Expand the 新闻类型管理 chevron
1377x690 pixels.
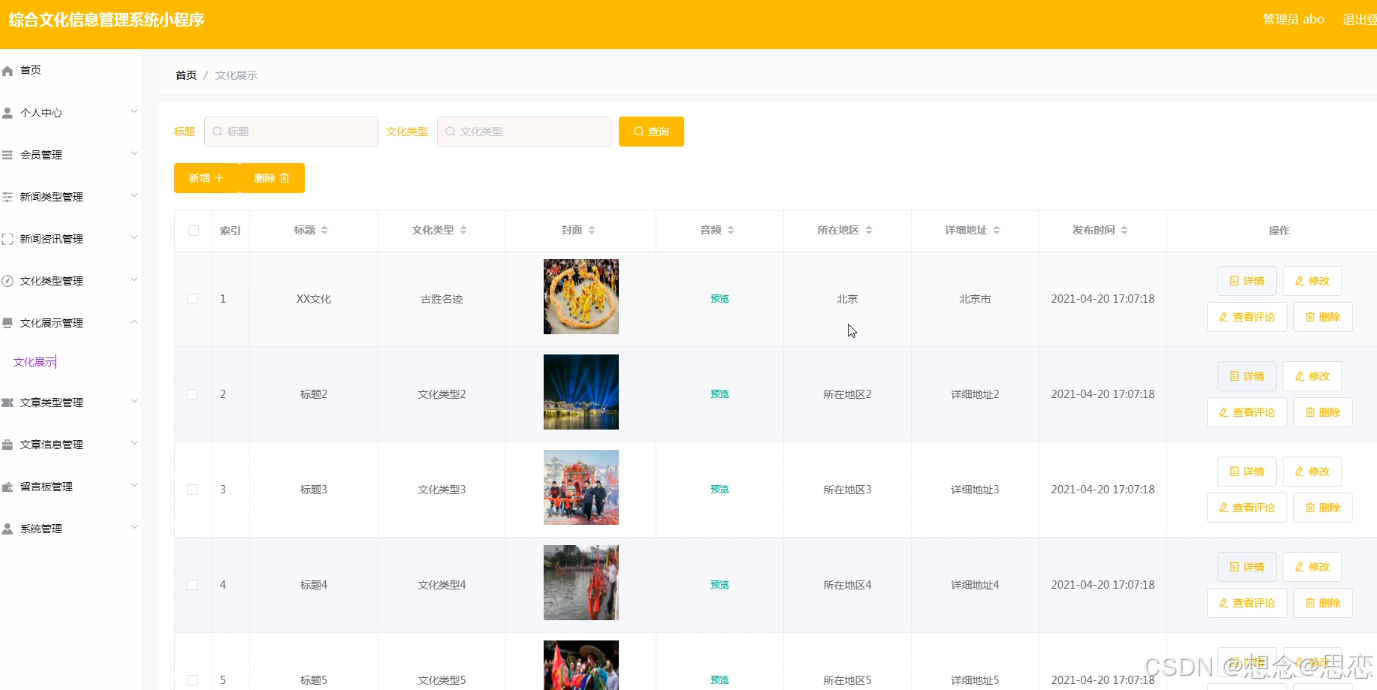coord(134,195)
